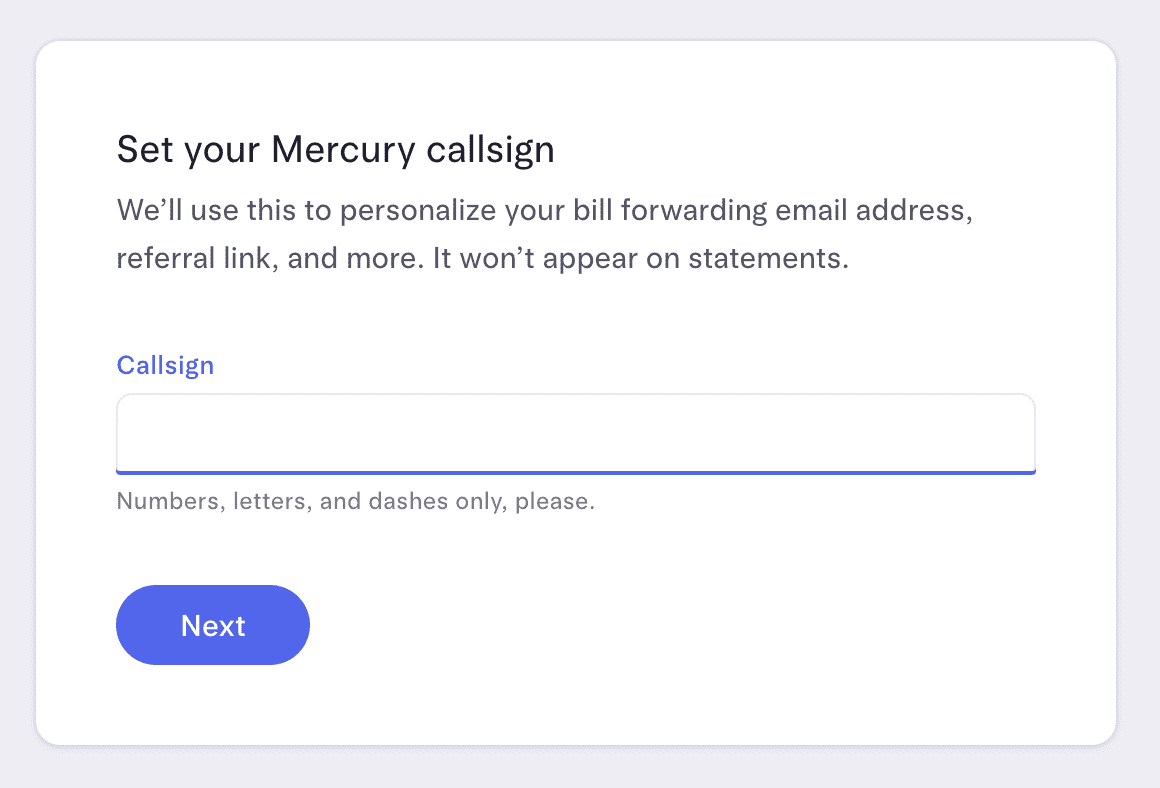This screenshot has height=788, width=1160.
Task: Focus the Callsign text input field
Action: (x=575, y=432)
